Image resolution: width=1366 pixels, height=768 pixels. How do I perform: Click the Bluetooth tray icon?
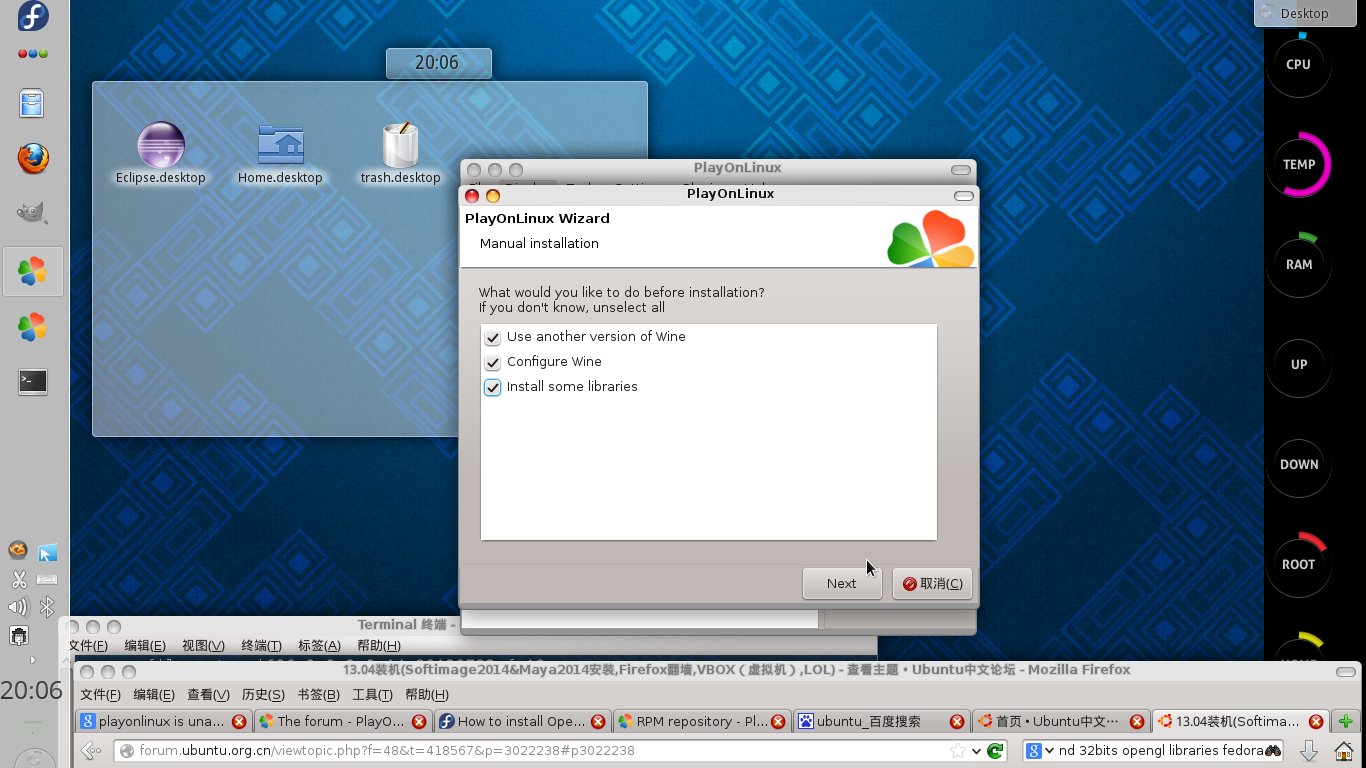pos(47,606)
